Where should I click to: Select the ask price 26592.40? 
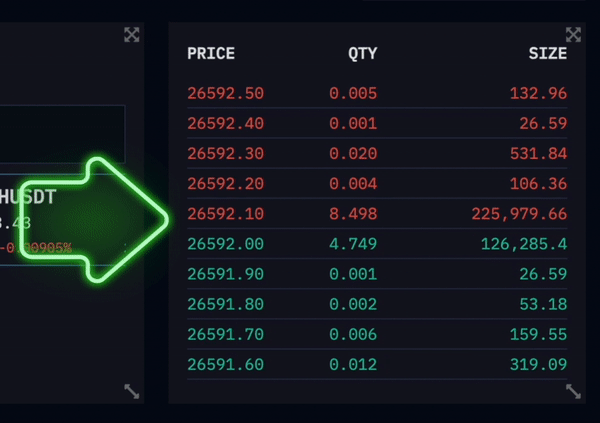click(225, 124)
